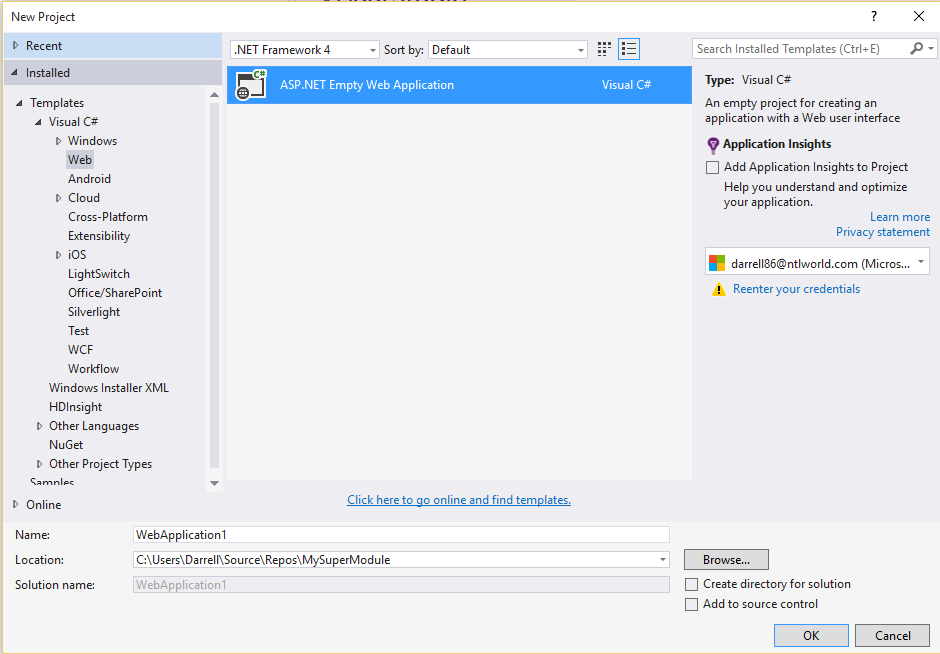Click the project Name input field

click(x=400, y=535)
